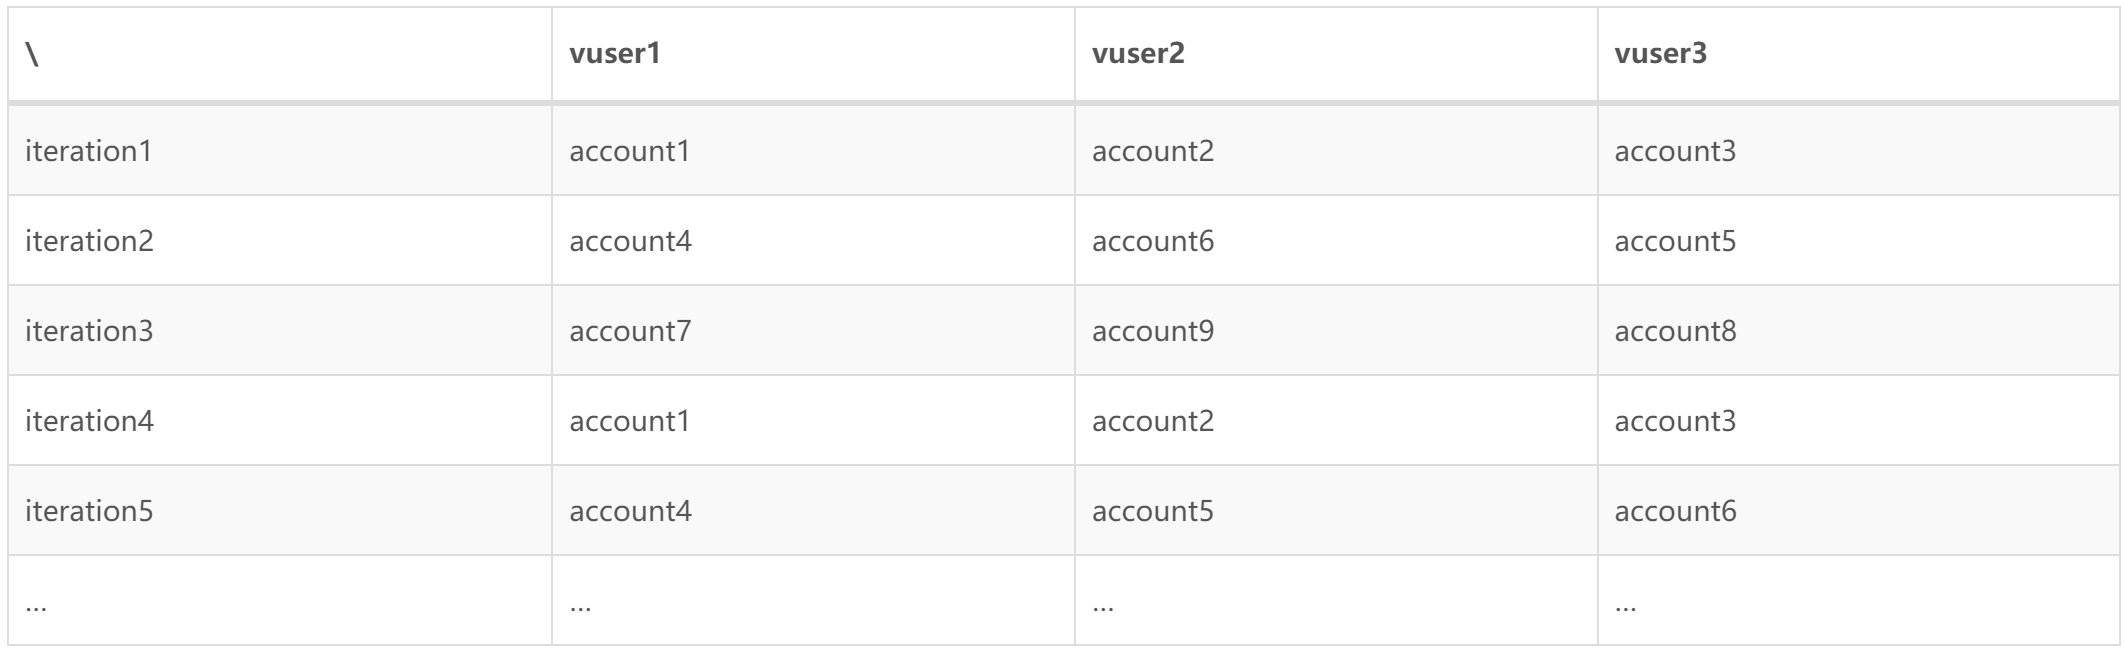
Task: Select the iteration5 row label
Action: point(89,511)
